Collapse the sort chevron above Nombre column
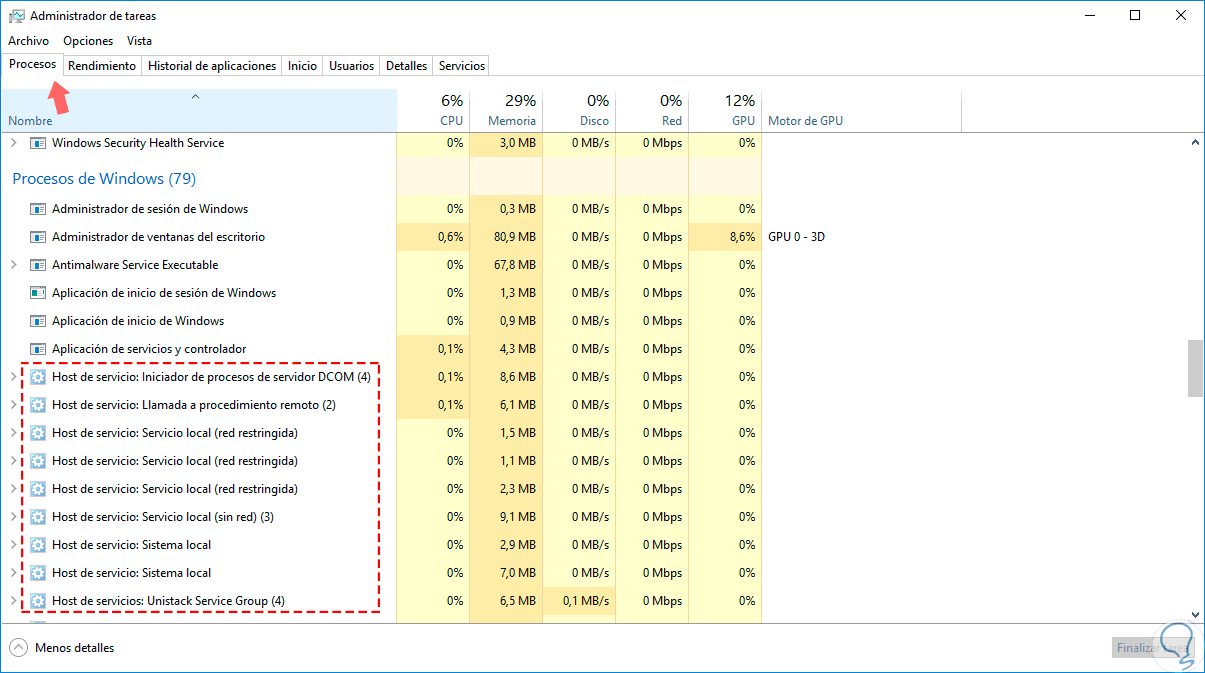 [x=196, y=97]
